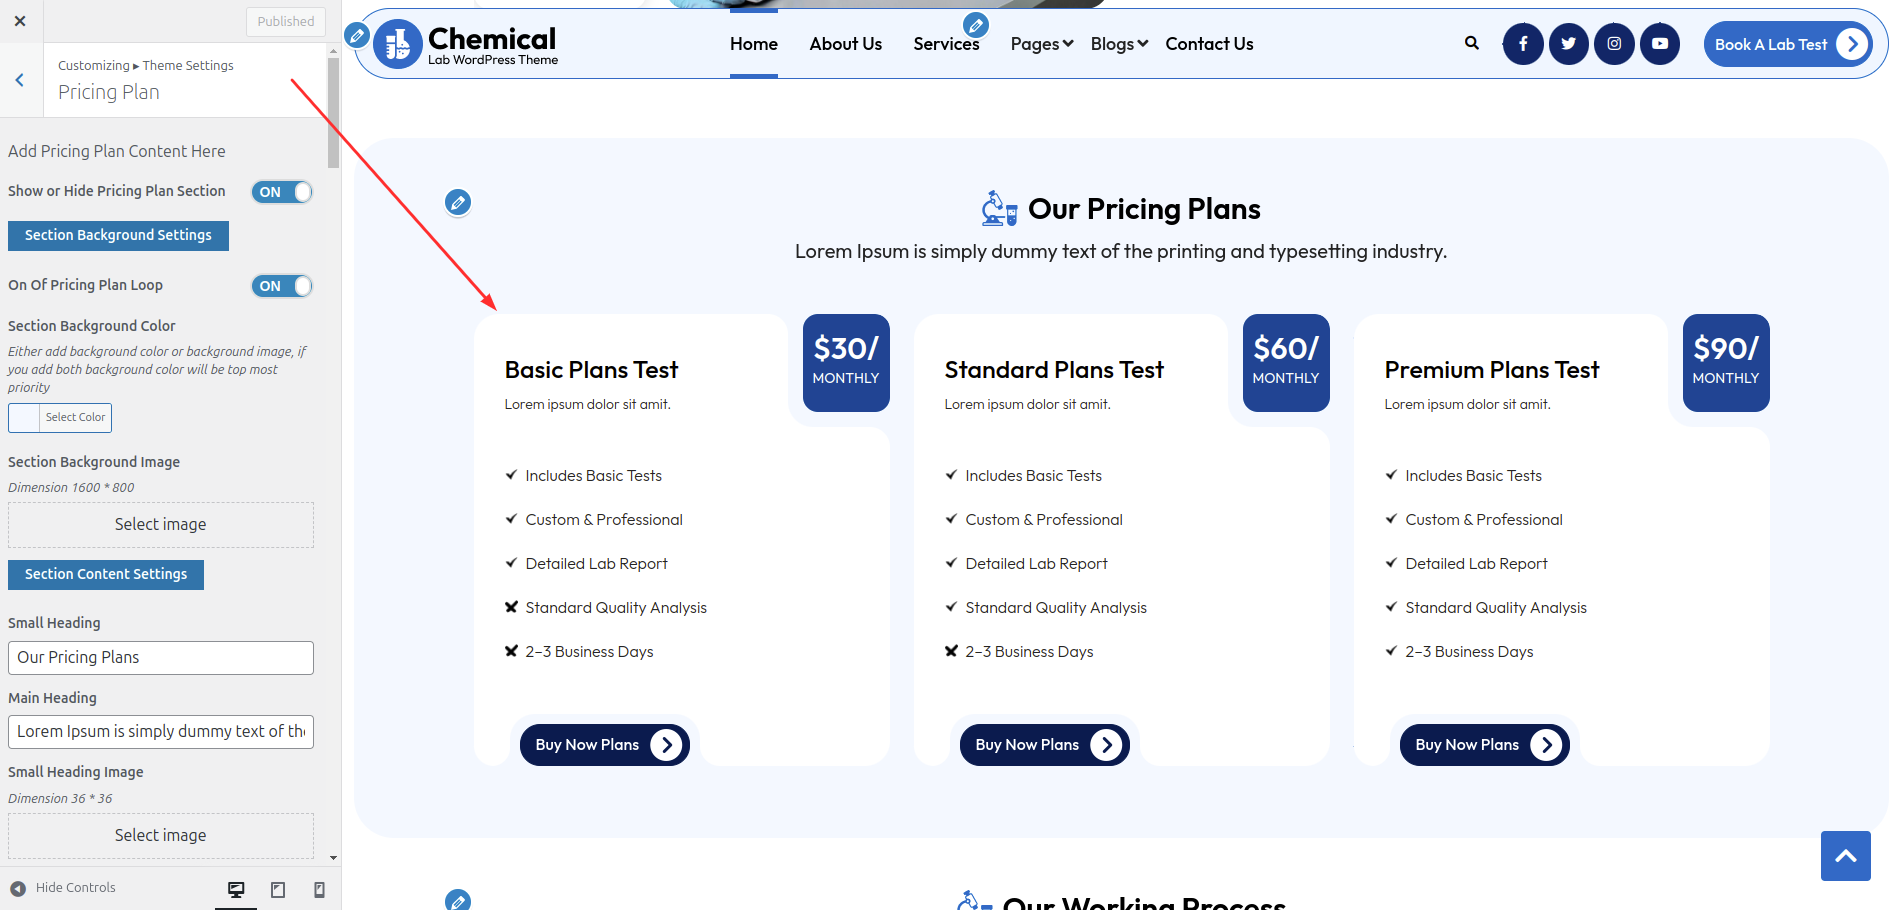Viewport: 1893px width, 910px height.
Task: Open the Pages dropdown menu
Action: 1041,43
